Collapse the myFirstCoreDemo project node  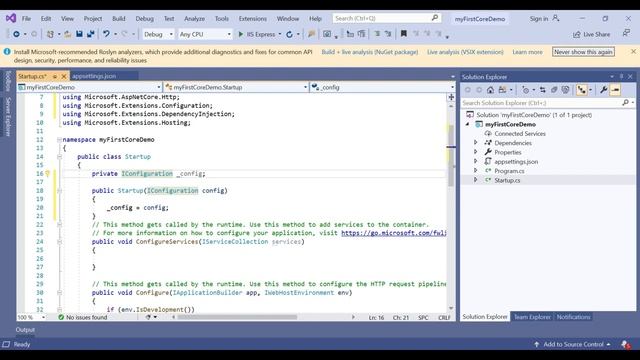click(468, 124)
